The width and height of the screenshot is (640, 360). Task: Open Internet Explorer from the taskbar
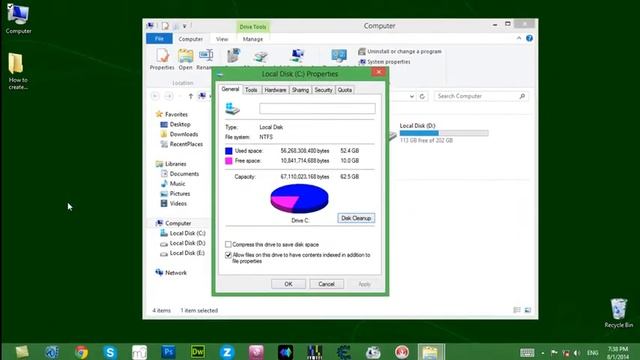coord(52,351)
